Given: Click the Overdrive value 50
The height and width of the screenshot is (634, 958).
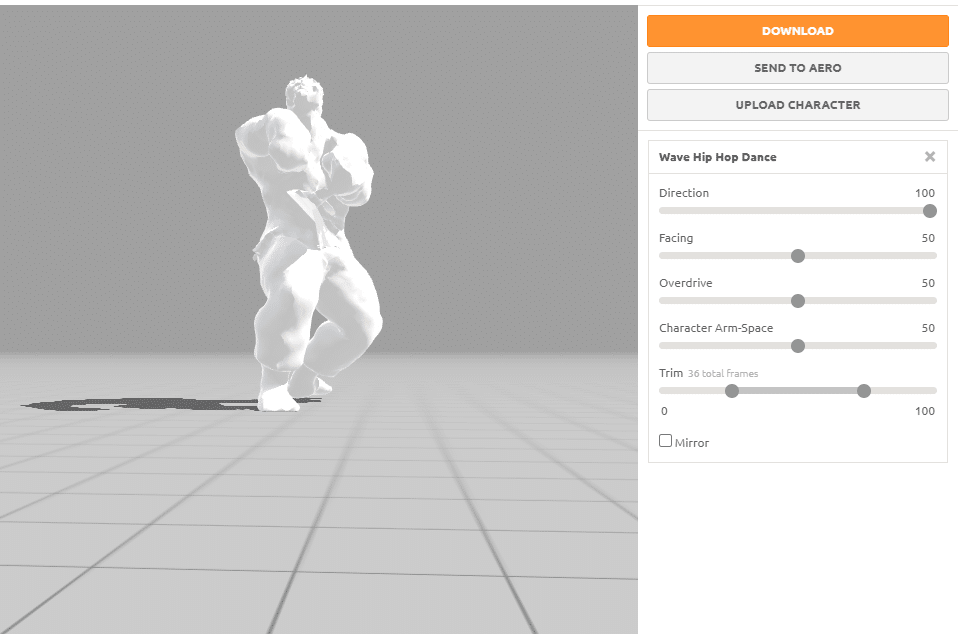Looking at the screenshot, I should point(928,283).
